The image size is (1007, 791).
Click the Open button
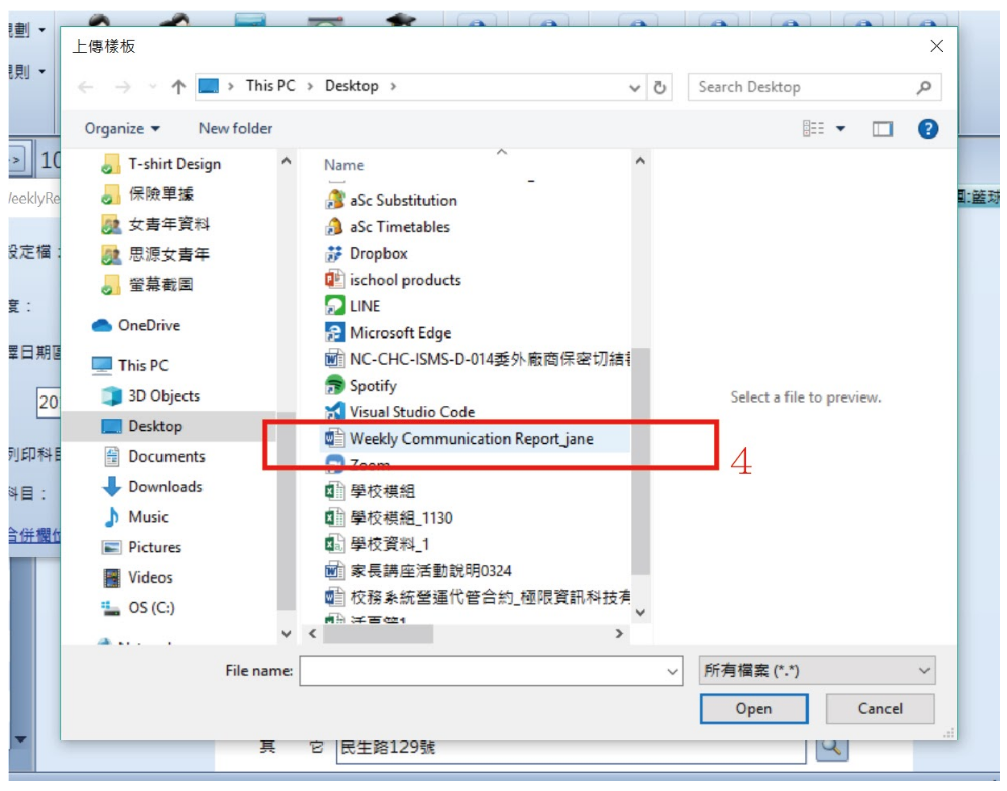753,708
